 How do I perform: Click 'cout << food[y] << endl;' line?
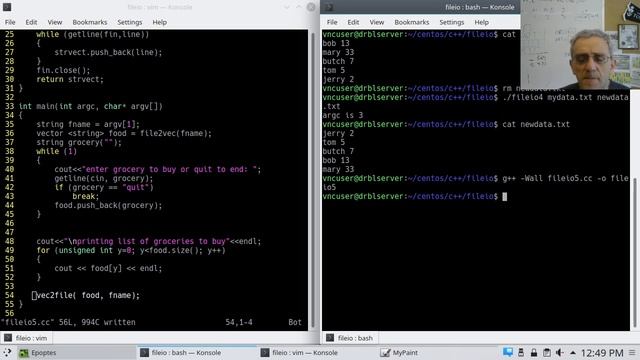tap(108, 268)
